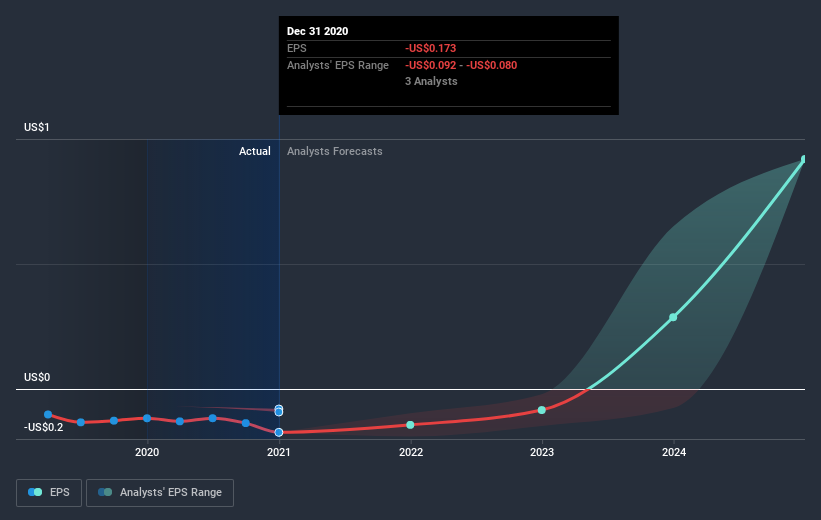This screenshot has width=821, height=520.
Task: Click the 2024 x-axis label
Action: (674, 452)
